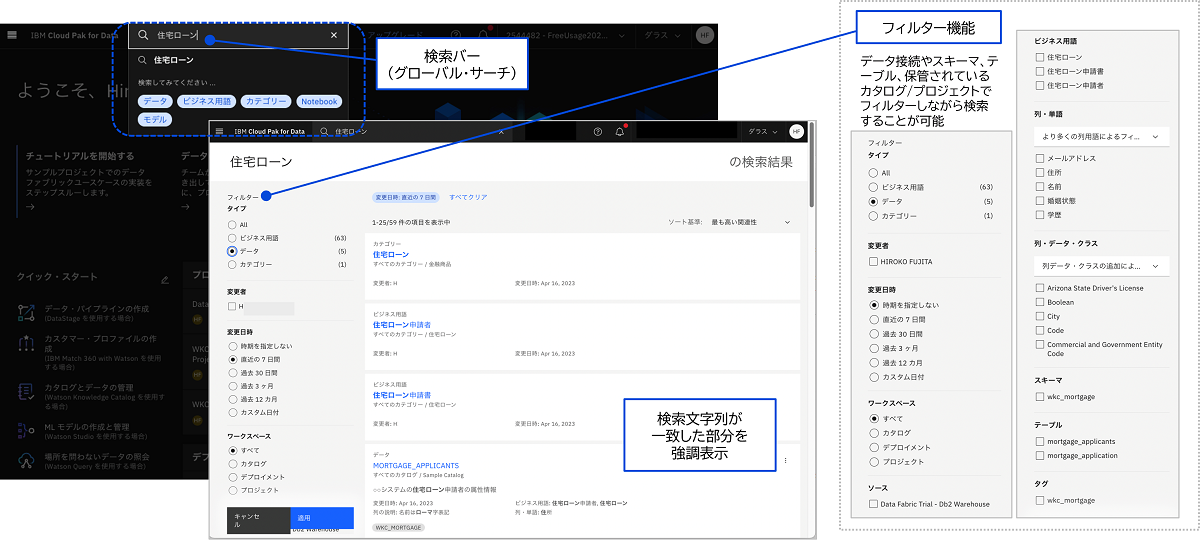The width and height of the screenshot is (1200, 540).
Task: Click the 適用 apply button
Action: 321,519
